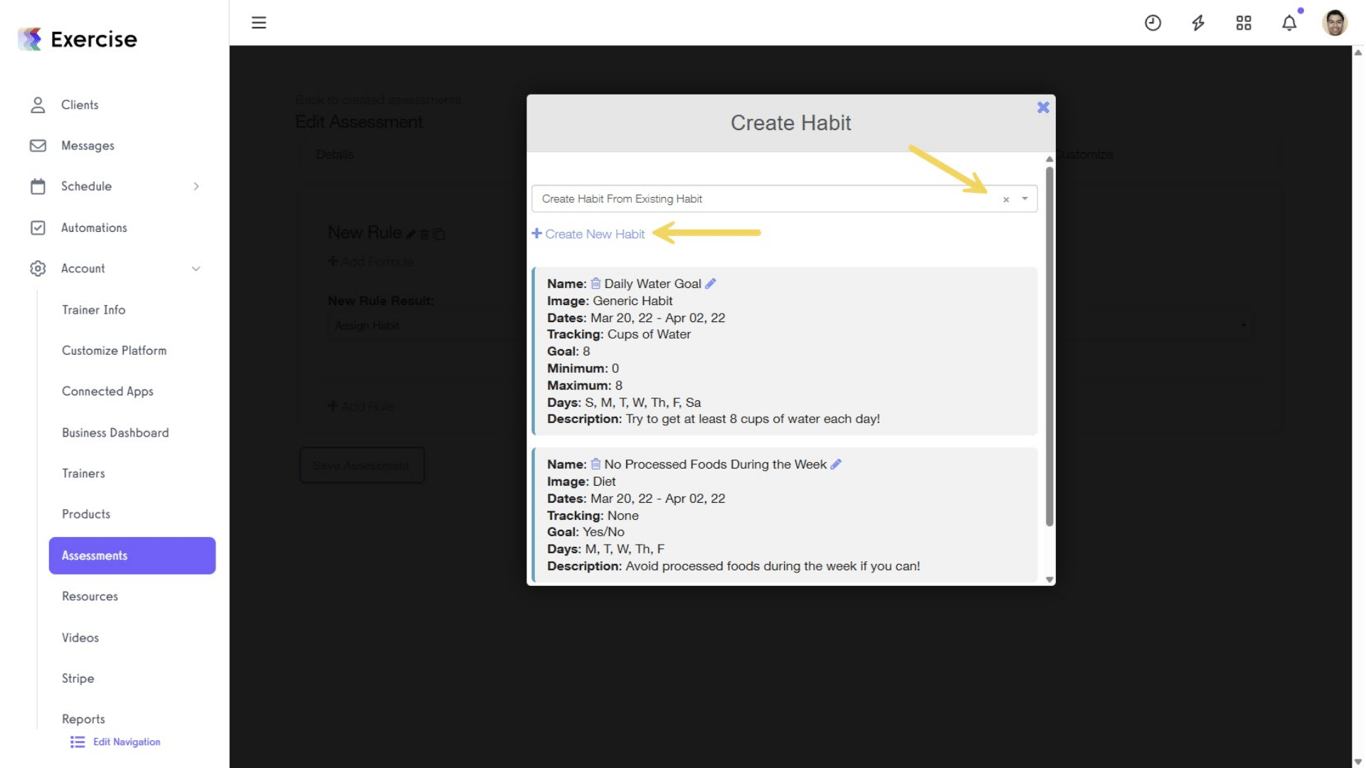Click the copy icon beside Daily Water Goal

[x=594, y=283]
